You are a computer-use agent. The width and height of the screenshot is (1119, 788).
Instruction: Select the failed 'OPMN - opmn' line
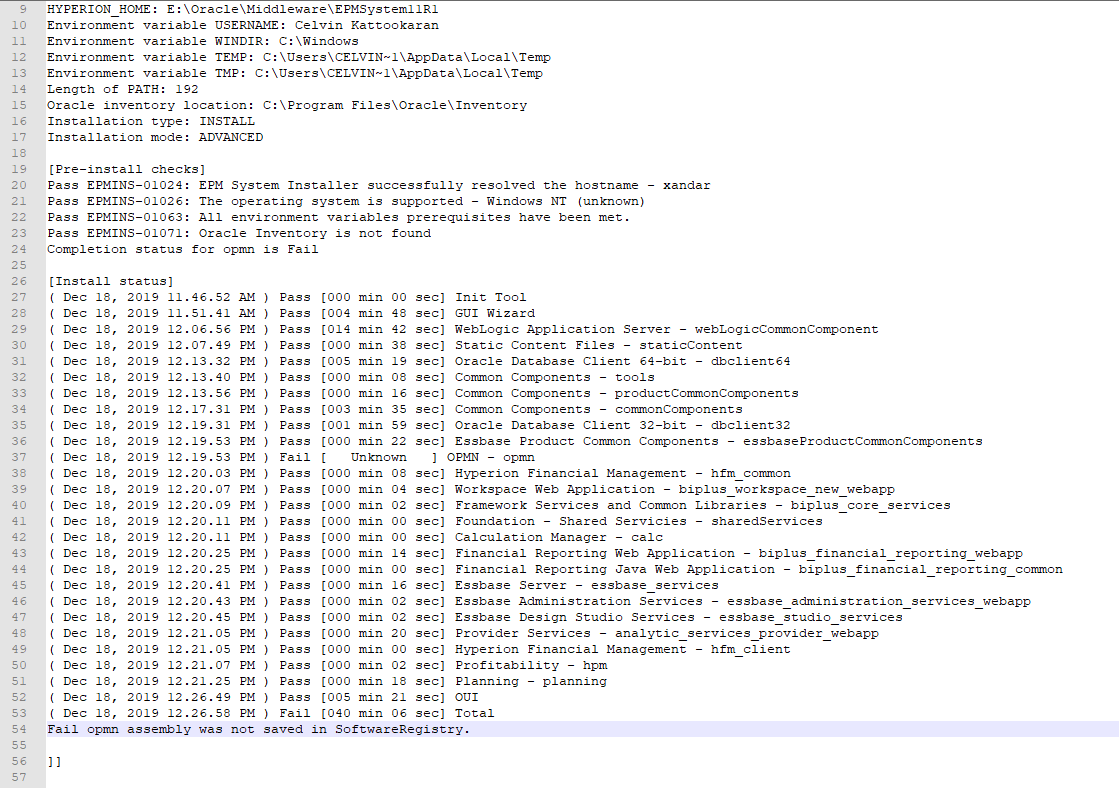(x=291, y=458)
